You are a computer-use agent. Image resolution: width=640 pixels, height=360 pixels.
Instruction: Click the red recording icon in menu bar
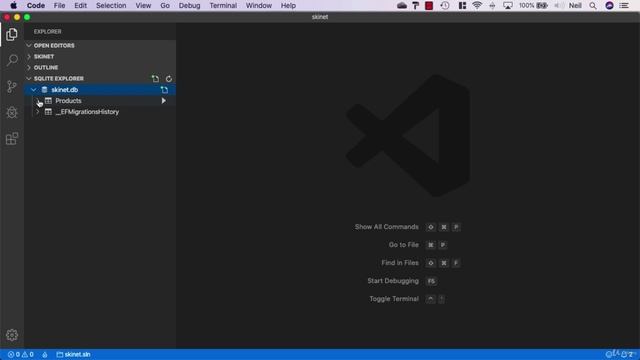click(429, 6)
